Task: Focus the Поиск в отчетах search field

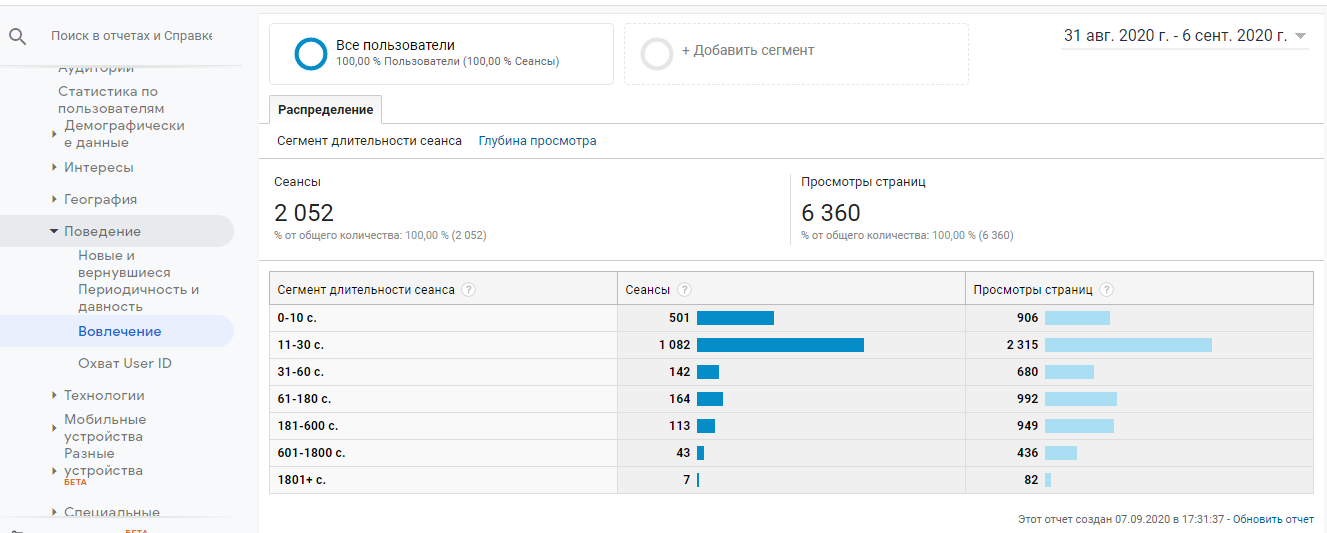Action: coord(131,36)
